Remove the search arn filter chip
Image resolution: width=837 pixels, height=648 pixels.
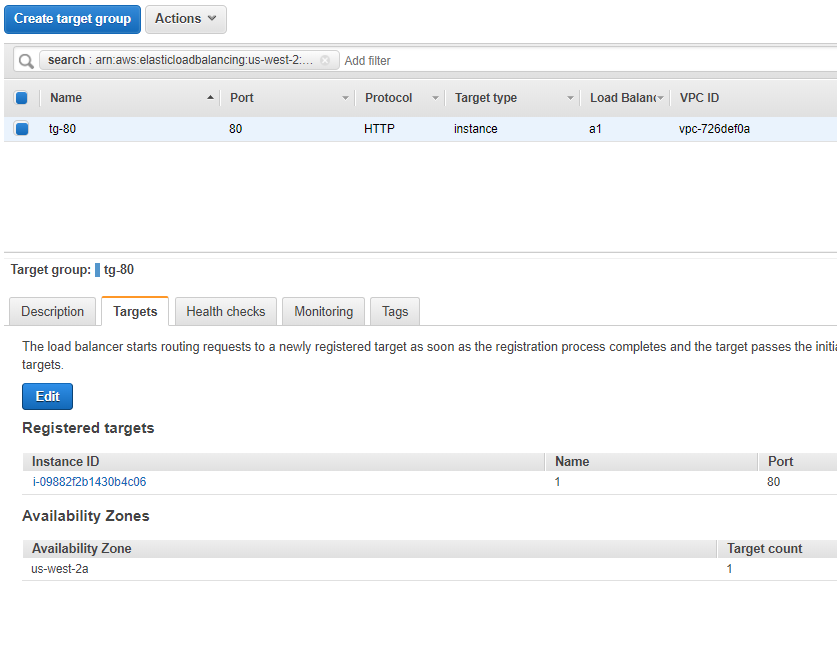tap(325, 60)
